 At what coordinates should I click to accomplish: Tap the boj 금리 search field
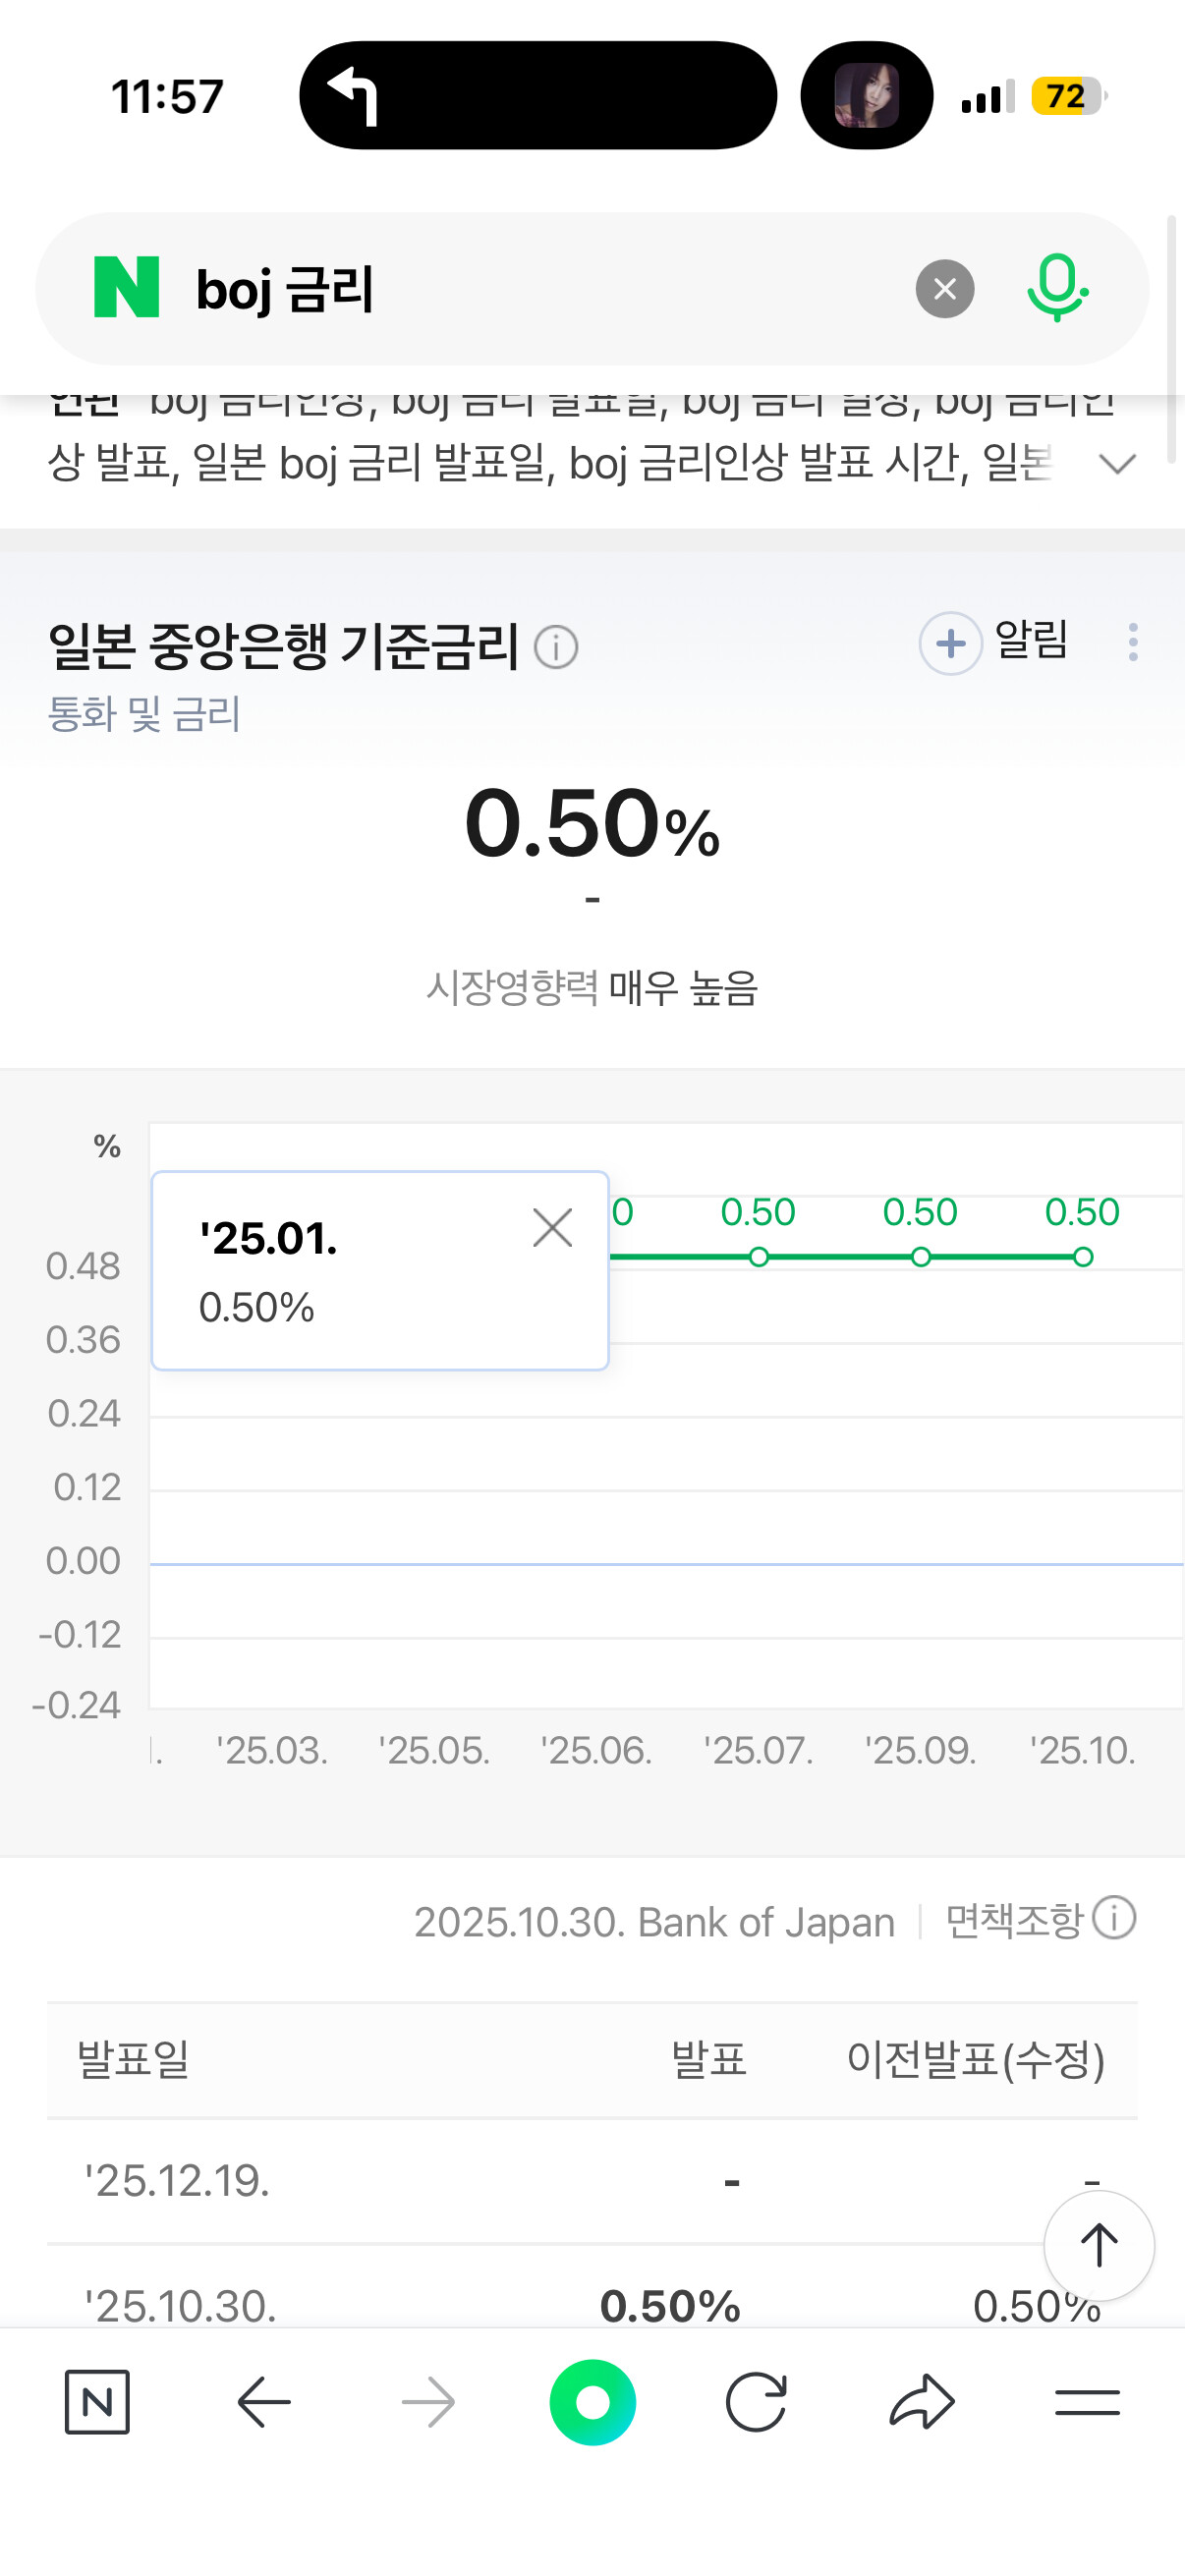pos(540,289)
